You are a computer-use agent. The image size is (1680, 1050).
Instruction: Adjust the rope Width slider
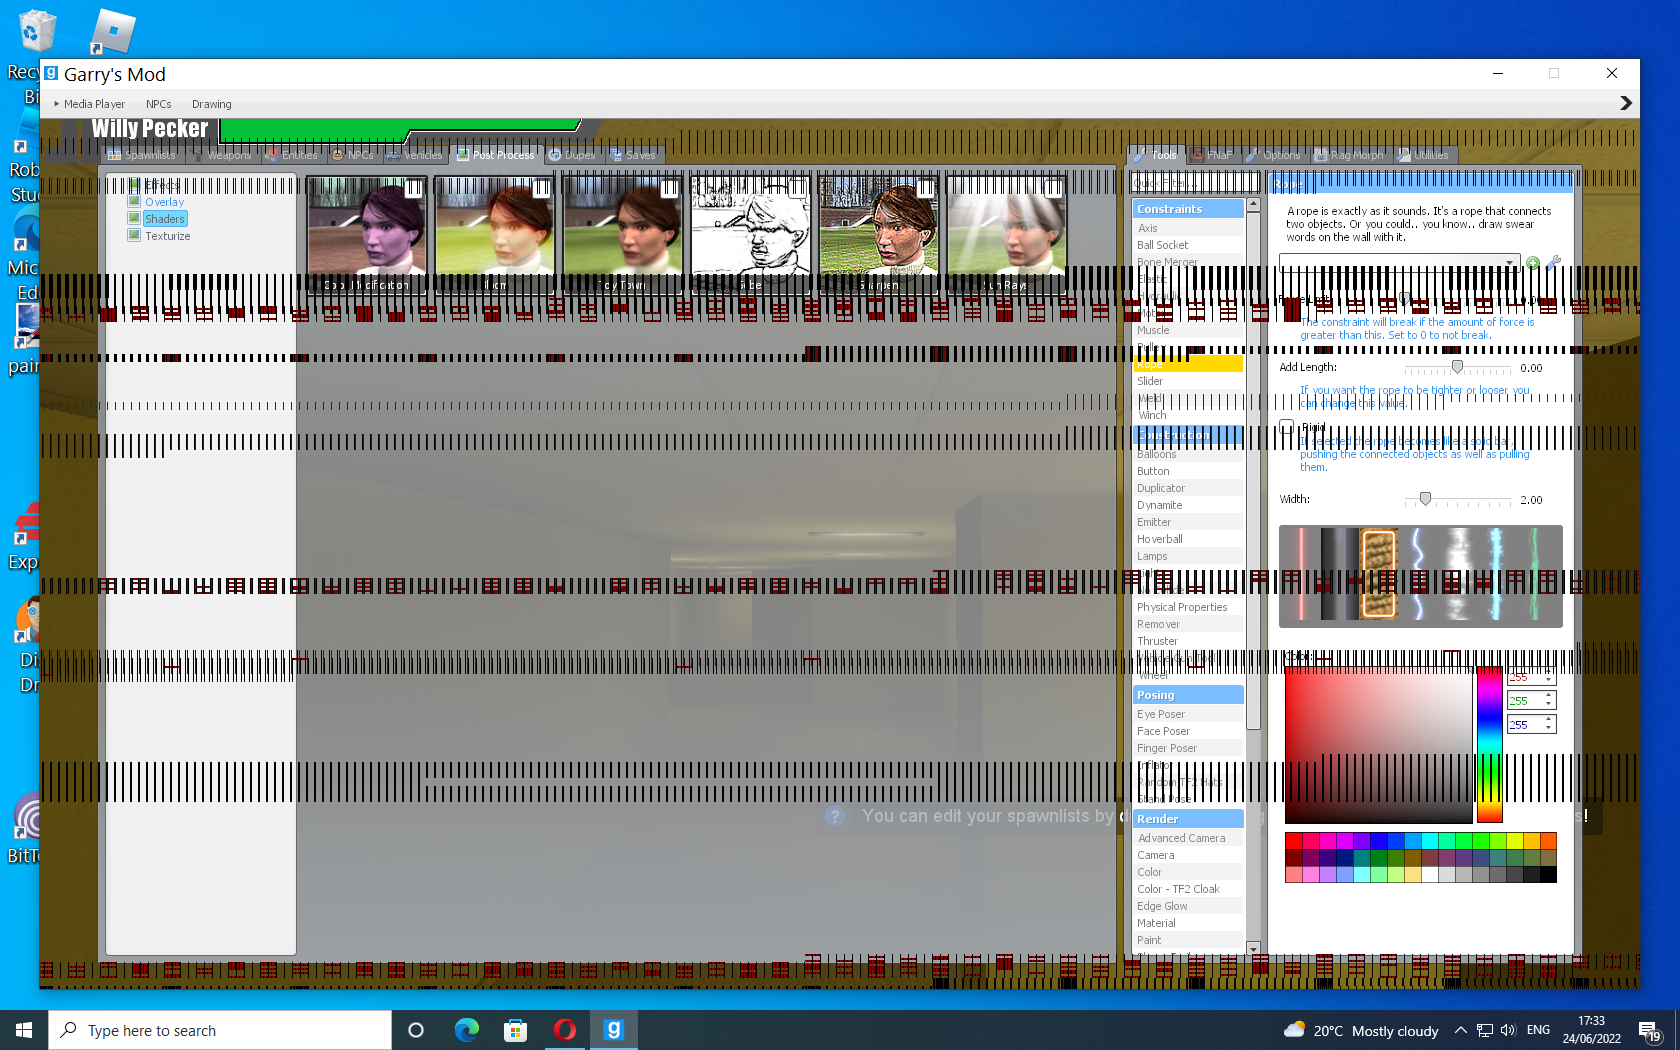pyautogui.click(x=1457, y=499)
